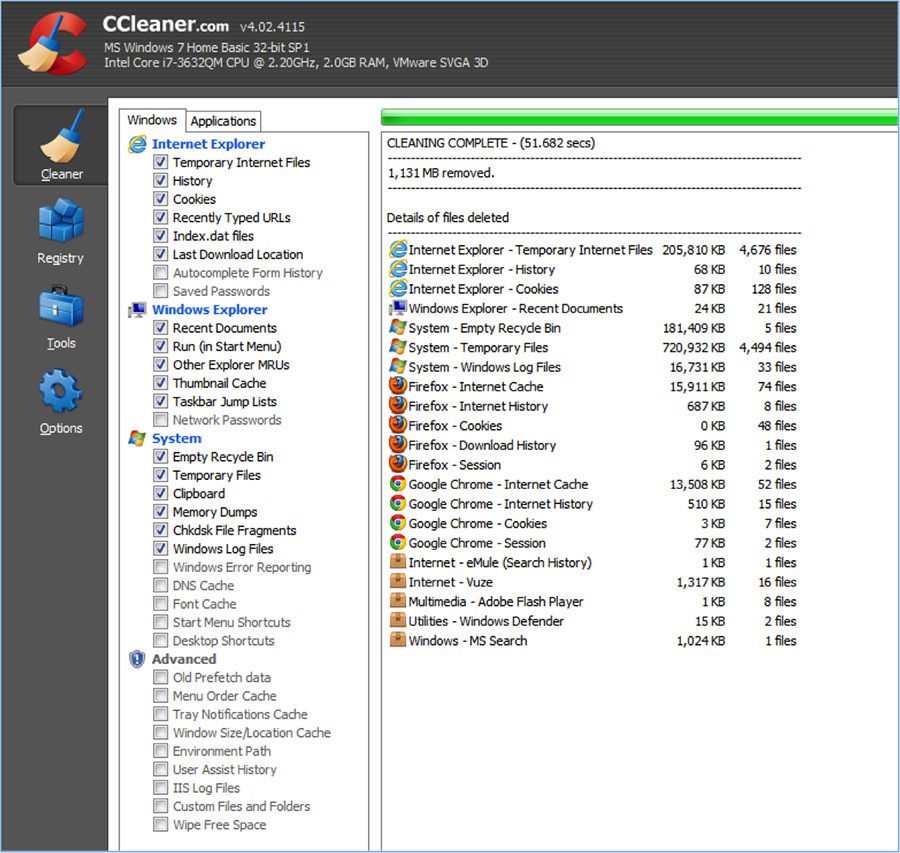Switch to the Applications tab

[223, 121]
